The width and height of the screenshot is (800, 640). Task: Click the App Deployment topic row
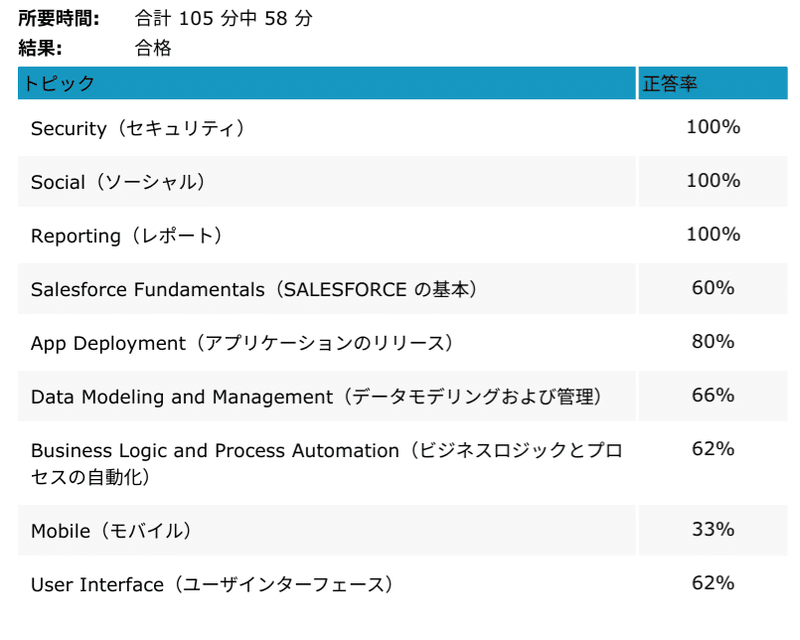click(403, 343)
